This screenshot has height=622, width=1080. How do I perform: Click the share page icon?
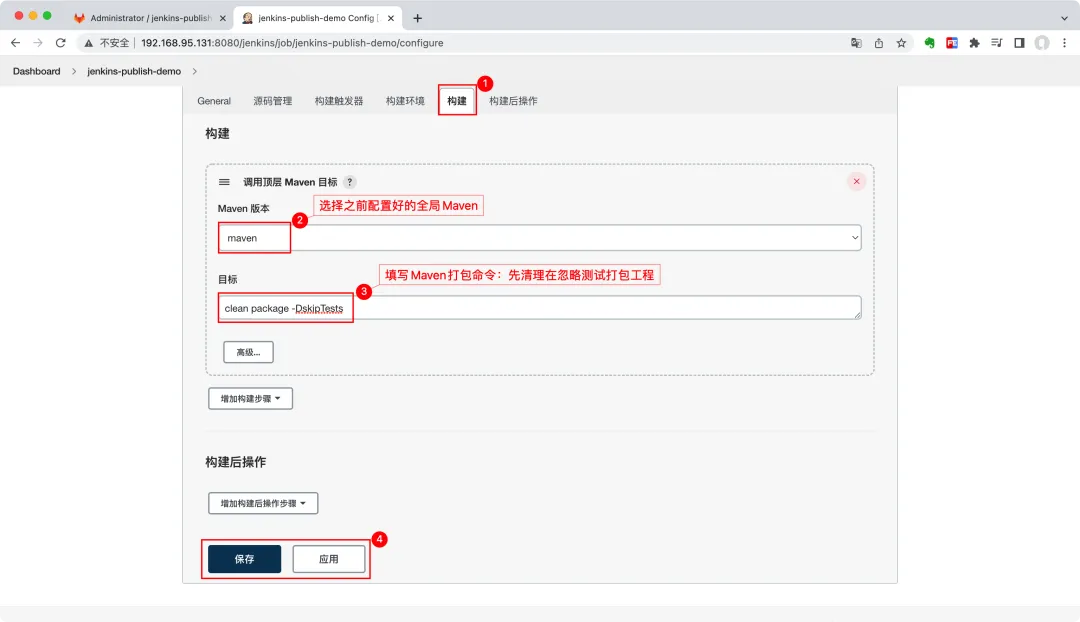(x=879, y=43)
